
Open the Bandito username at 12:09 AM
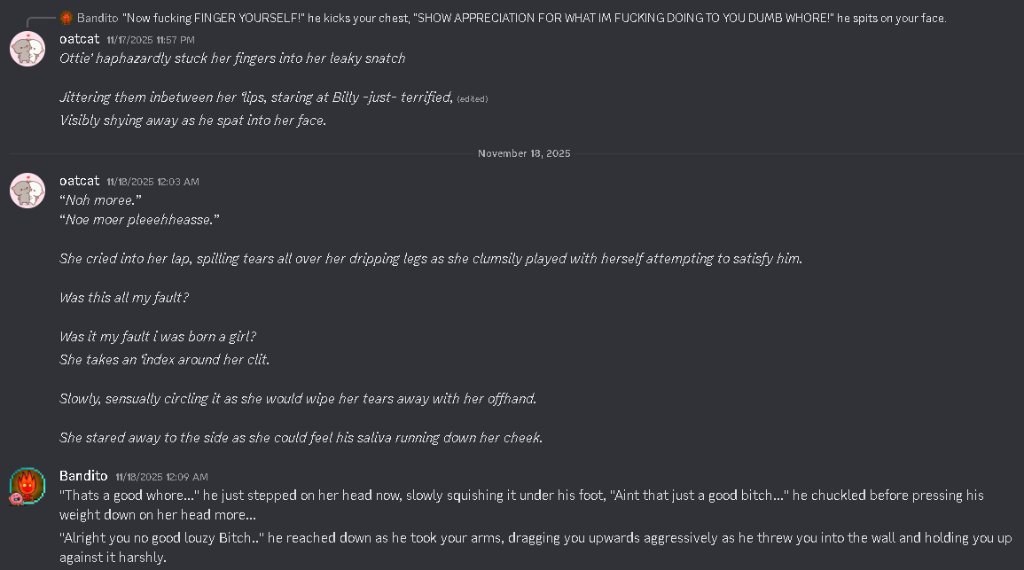click(83, 476)
